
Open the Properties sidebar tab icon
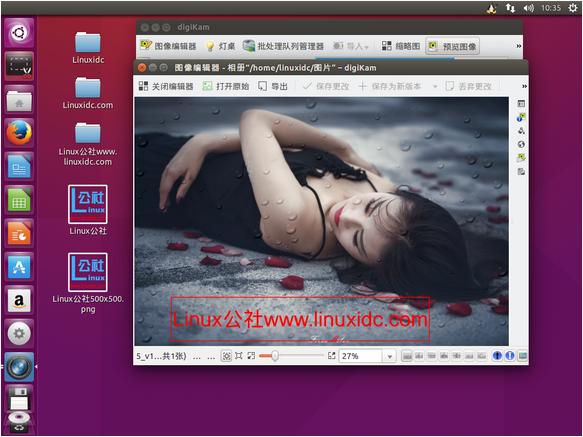tap(521, 104)
